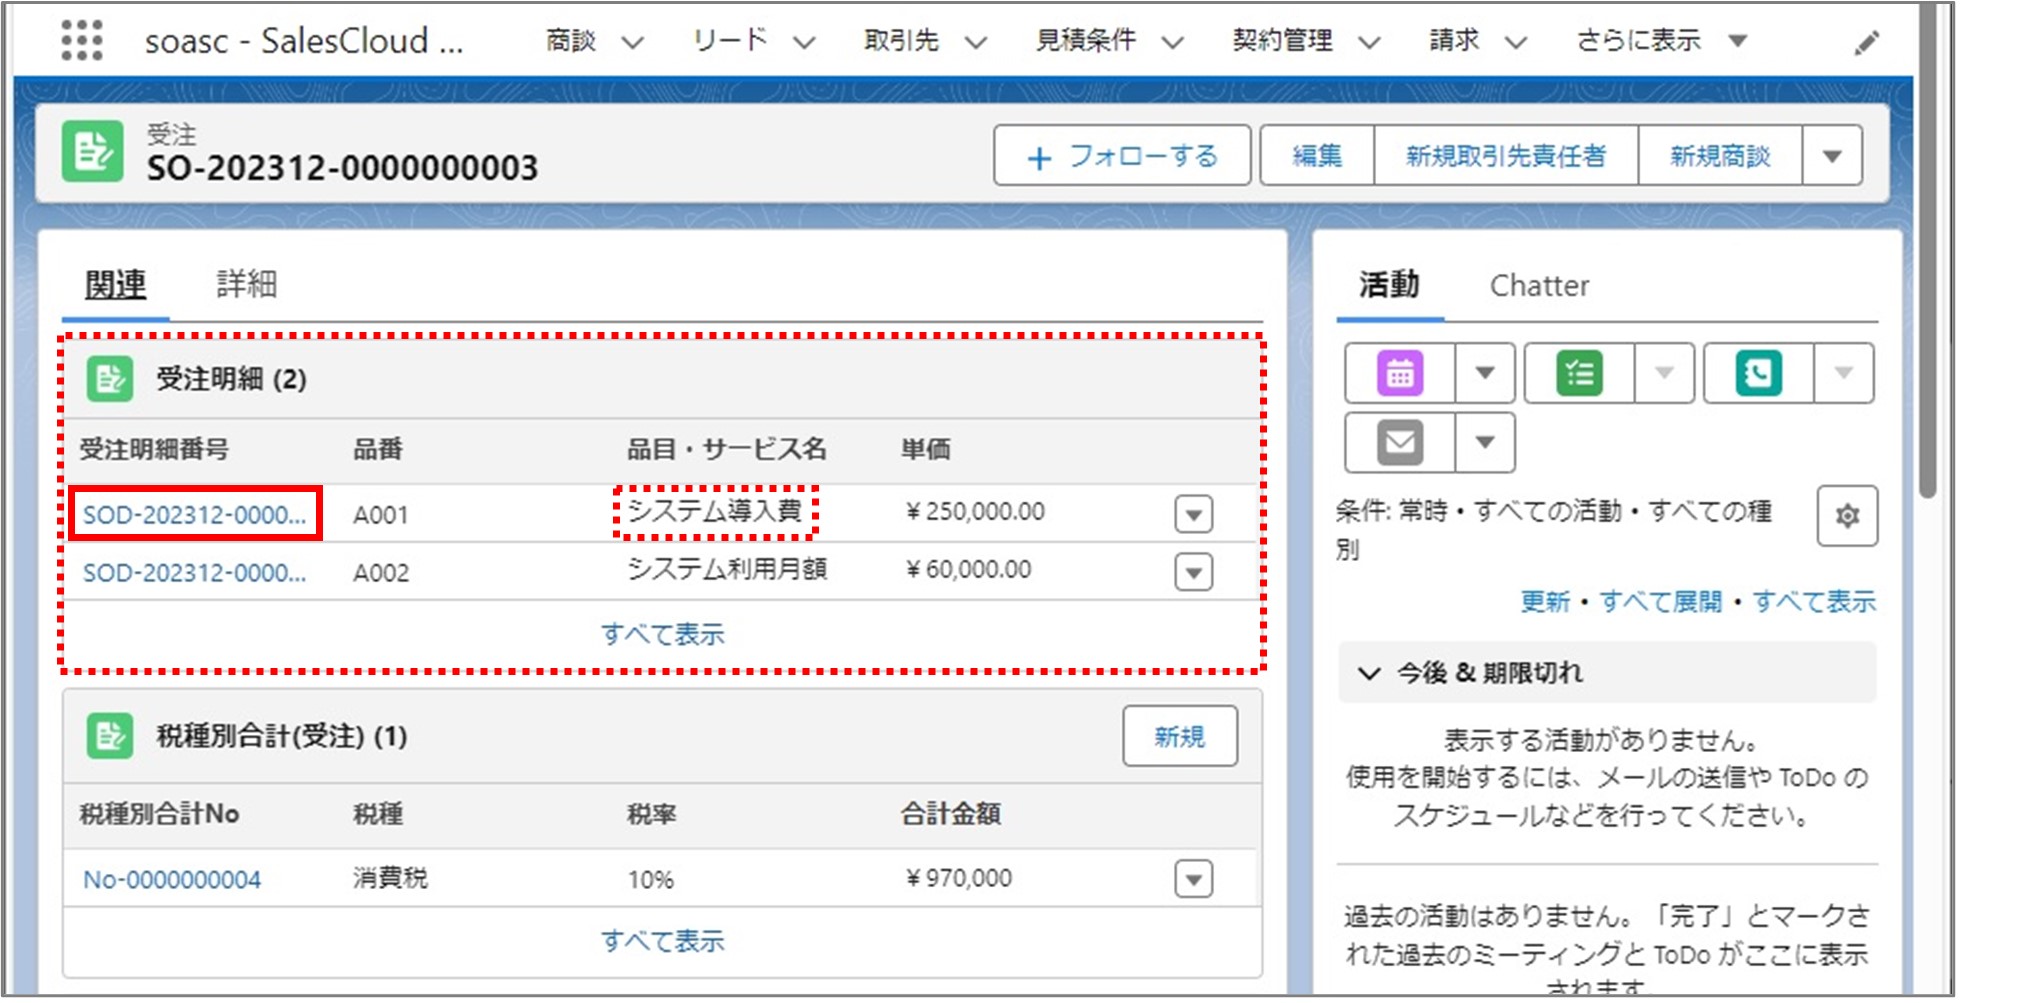Open the 請求 navigation tab
This screenshot has height=1003, width=2027.
1454,41
